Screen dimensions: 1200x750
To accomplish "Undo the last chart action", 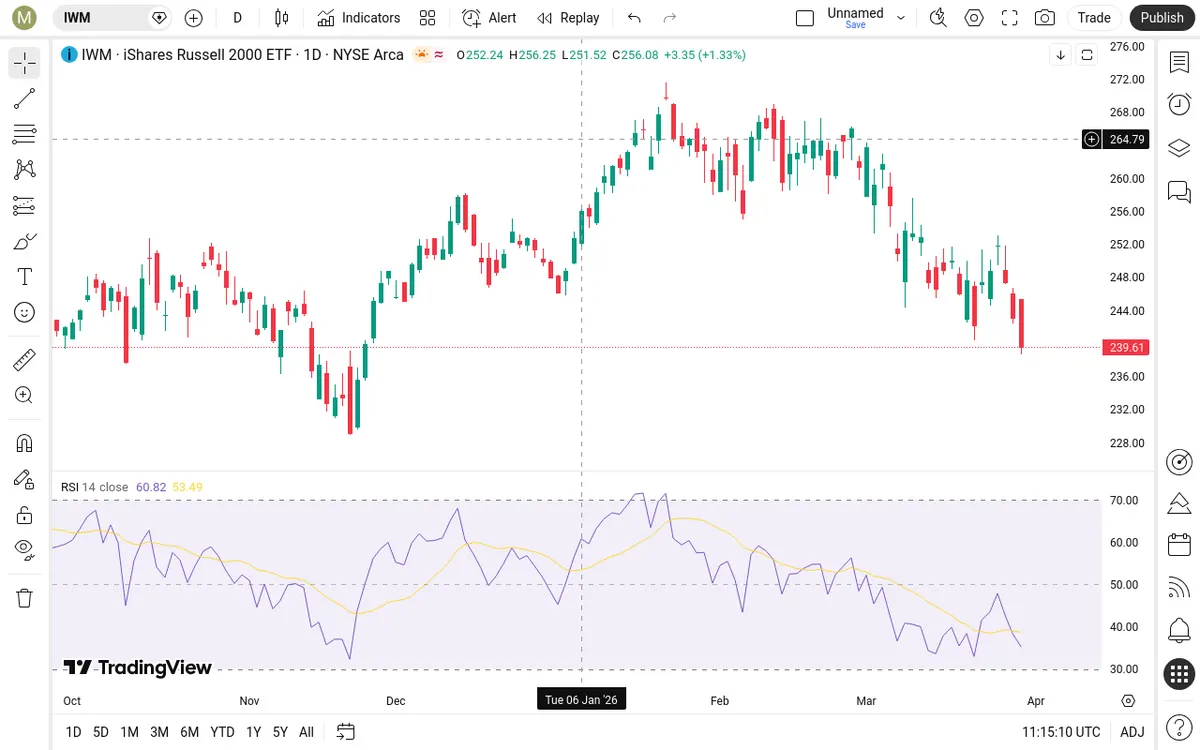I will coord(634,18).
